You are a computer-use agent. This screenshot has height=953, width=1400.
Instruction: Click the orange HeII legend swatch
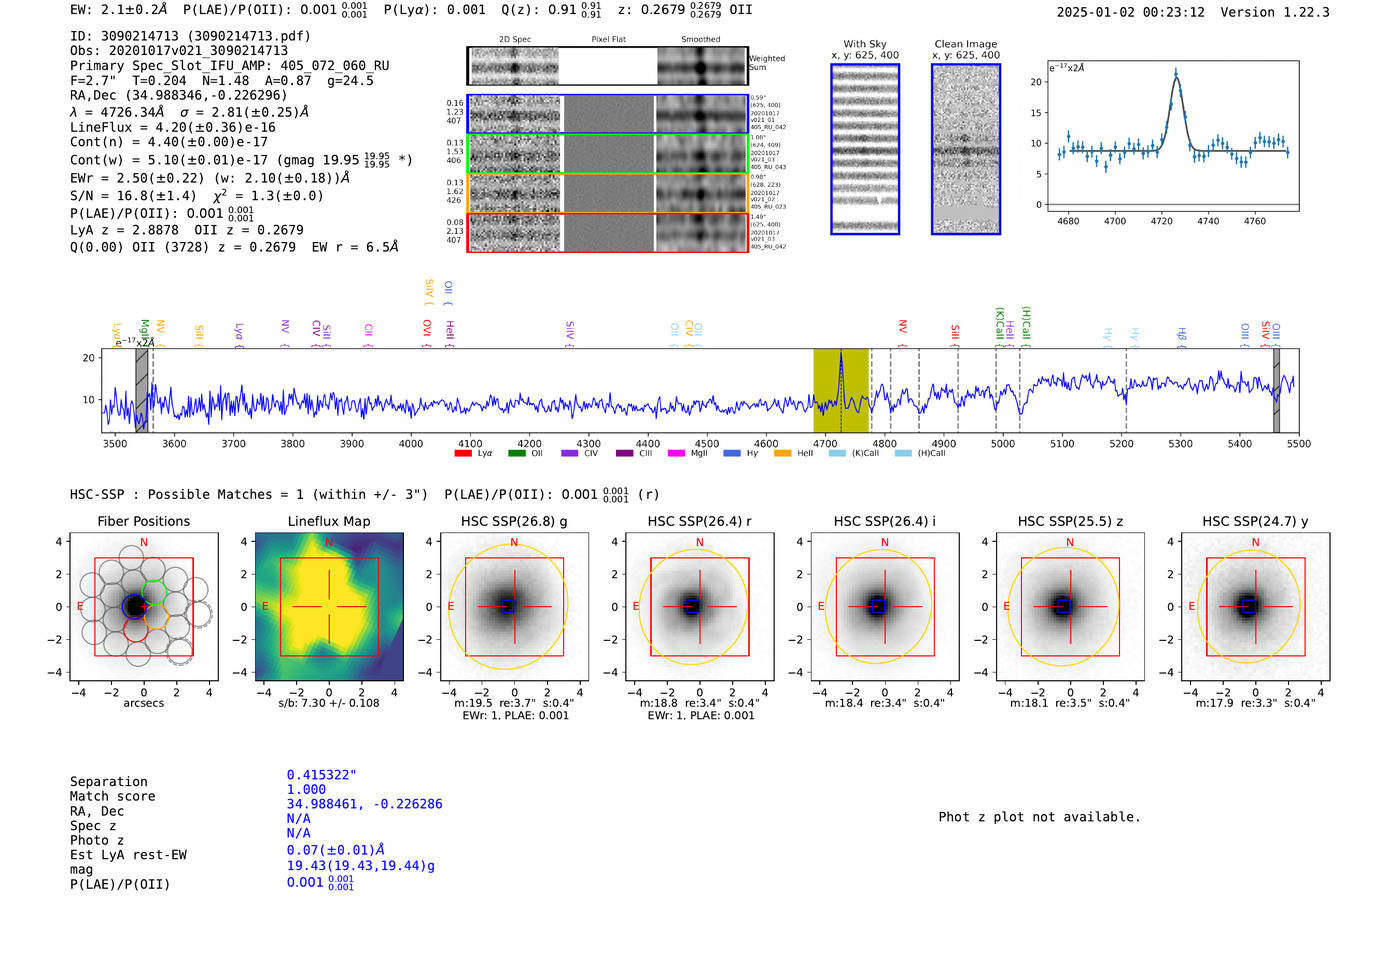[x=782, y=454]
